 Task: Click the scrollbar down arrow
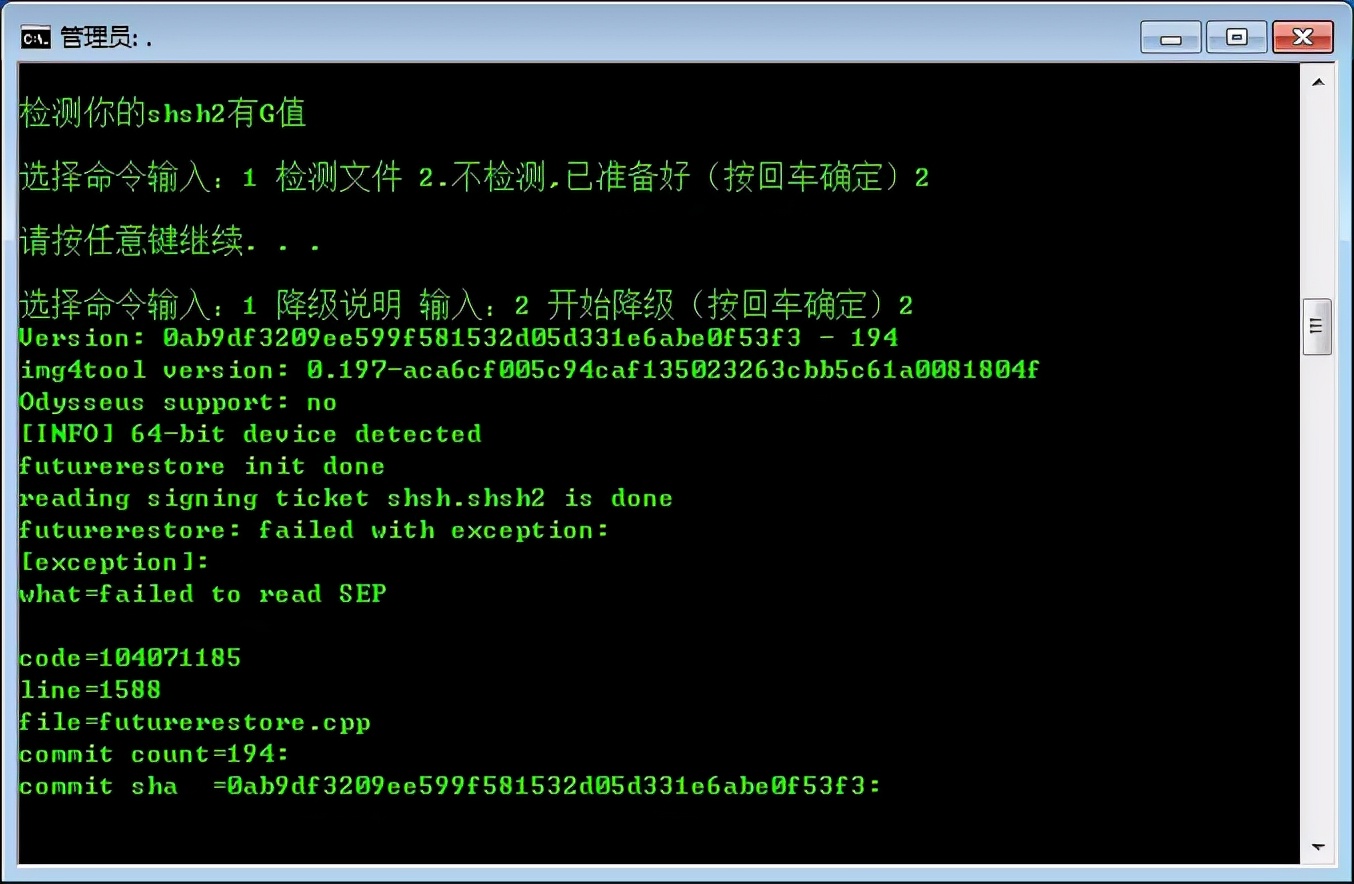pyautogui.click(x=1317, y=845)
